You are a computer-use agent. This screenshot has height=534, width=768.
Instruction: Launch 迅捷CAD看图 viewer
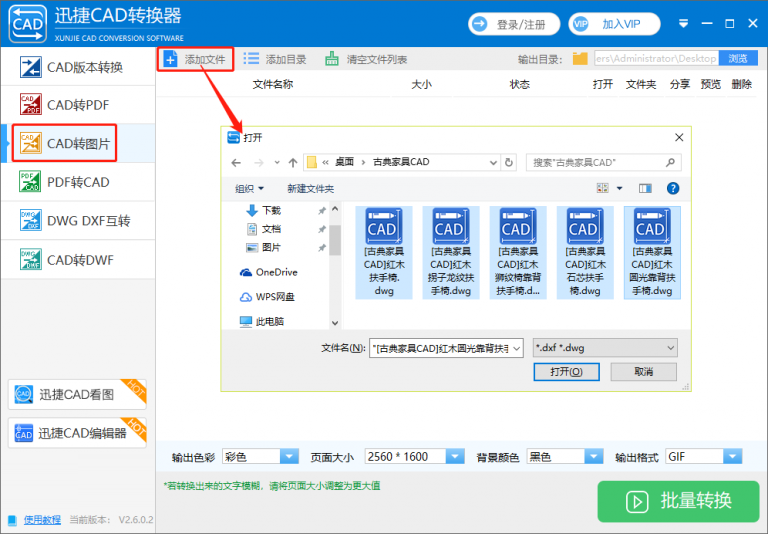(x=77, y=394)
